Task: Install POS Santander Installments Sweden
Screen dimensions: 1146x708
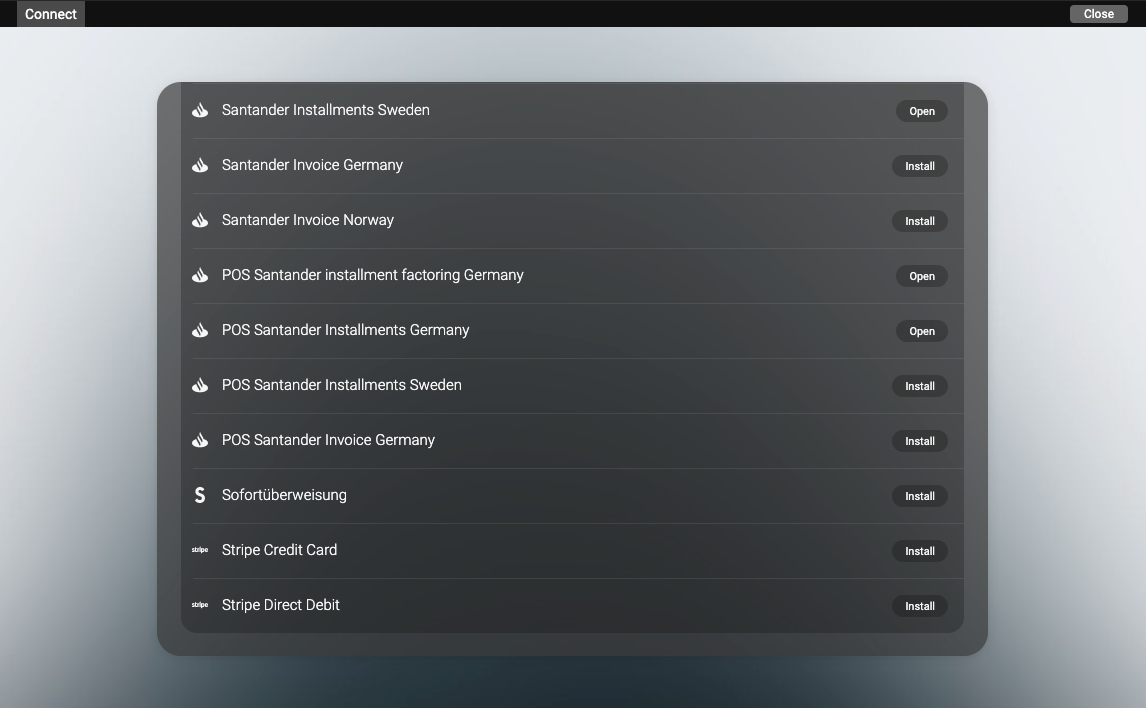Action: pyautogui.click(x=919, y=386)
